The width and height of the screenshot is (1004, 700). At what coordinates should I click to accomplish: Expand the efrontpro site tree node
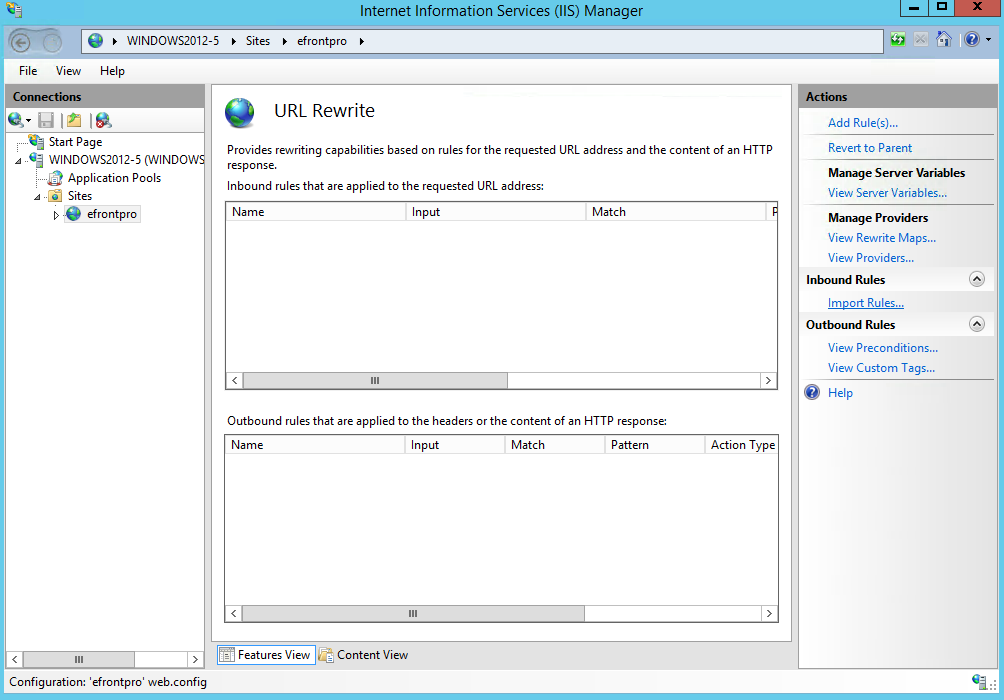(x=56, y=215)
